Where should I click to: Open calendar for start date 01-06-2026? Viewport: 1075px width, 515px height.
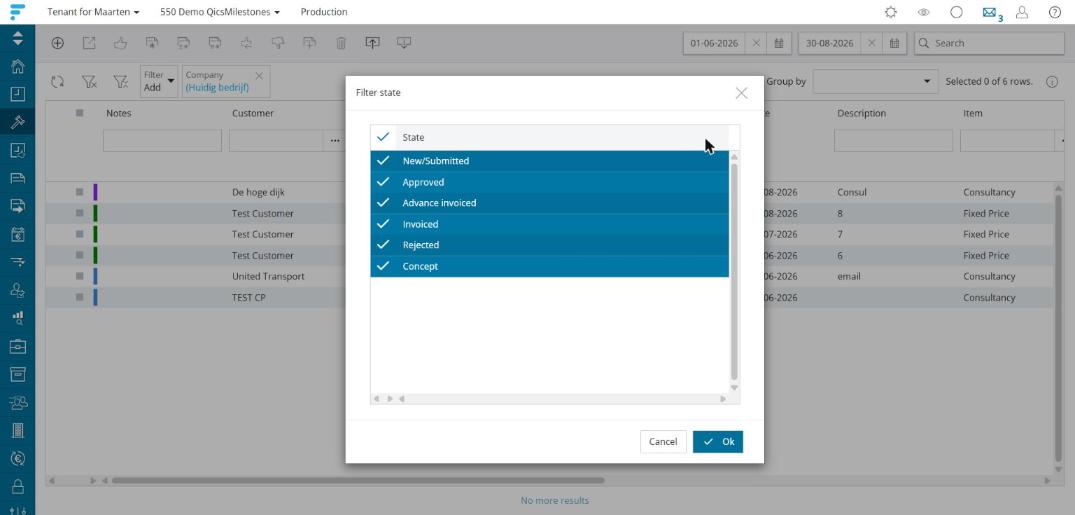point(779,43)
